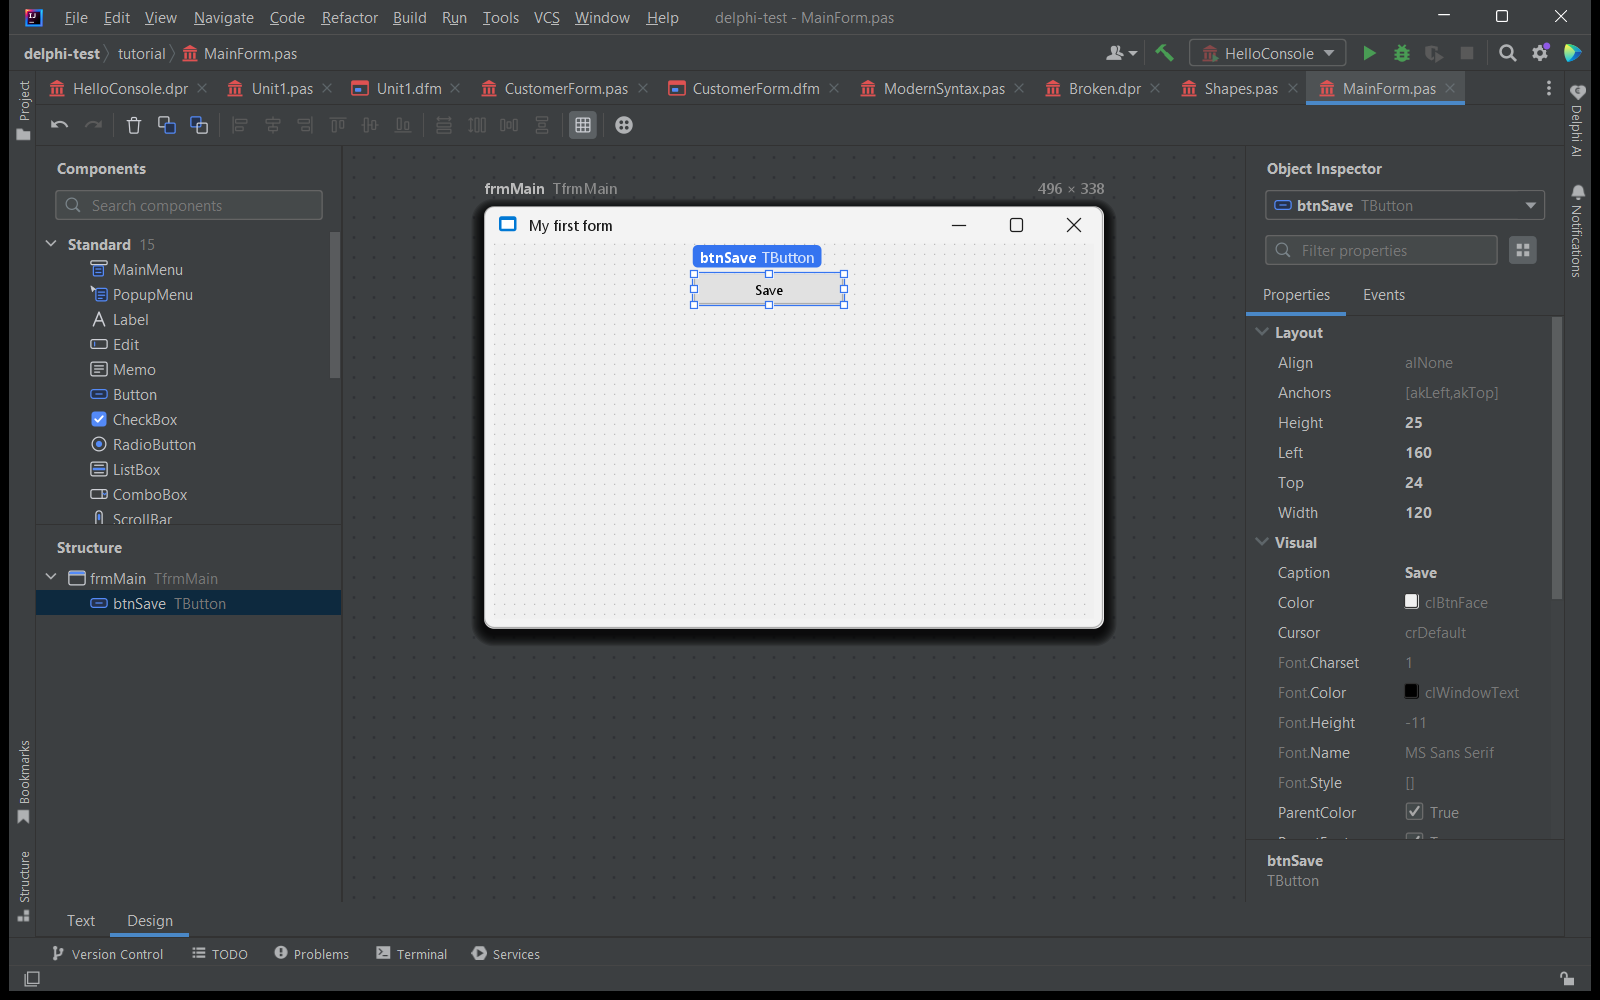Collapse the Layout property section
Image resolution: width=1600 pixels, height=1000 pixels.
(x=1262, y=332)
